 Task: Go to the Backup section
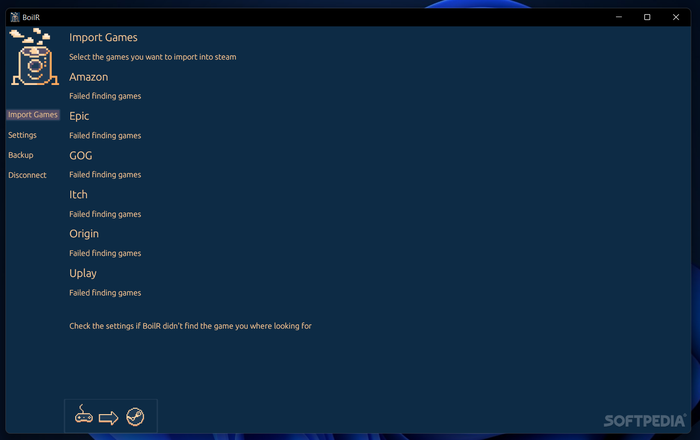pos(21,155)
